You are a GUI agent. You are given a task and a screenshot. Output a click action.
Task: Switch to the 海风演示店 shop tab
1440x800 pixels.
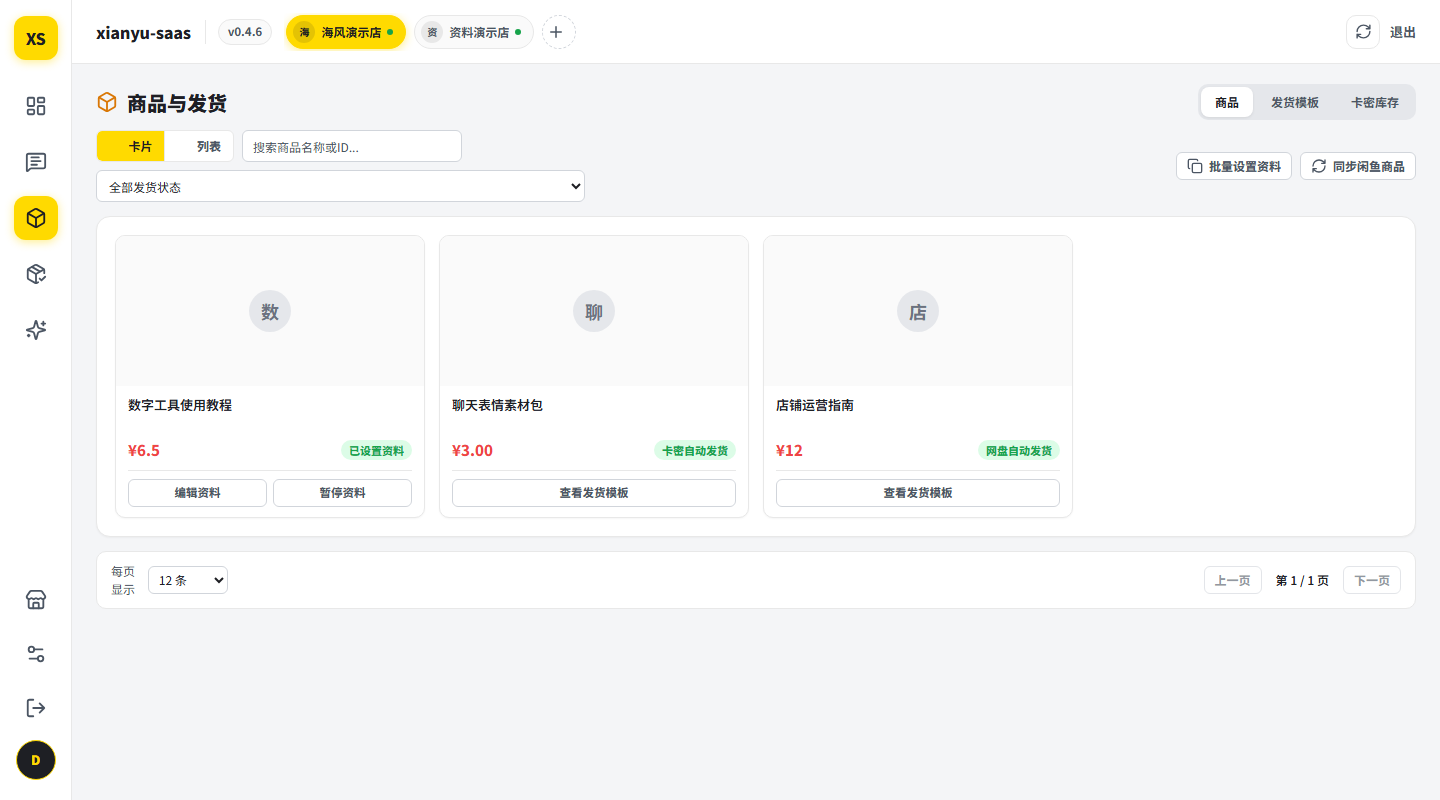pyautogui.click(x=346, y=32)
